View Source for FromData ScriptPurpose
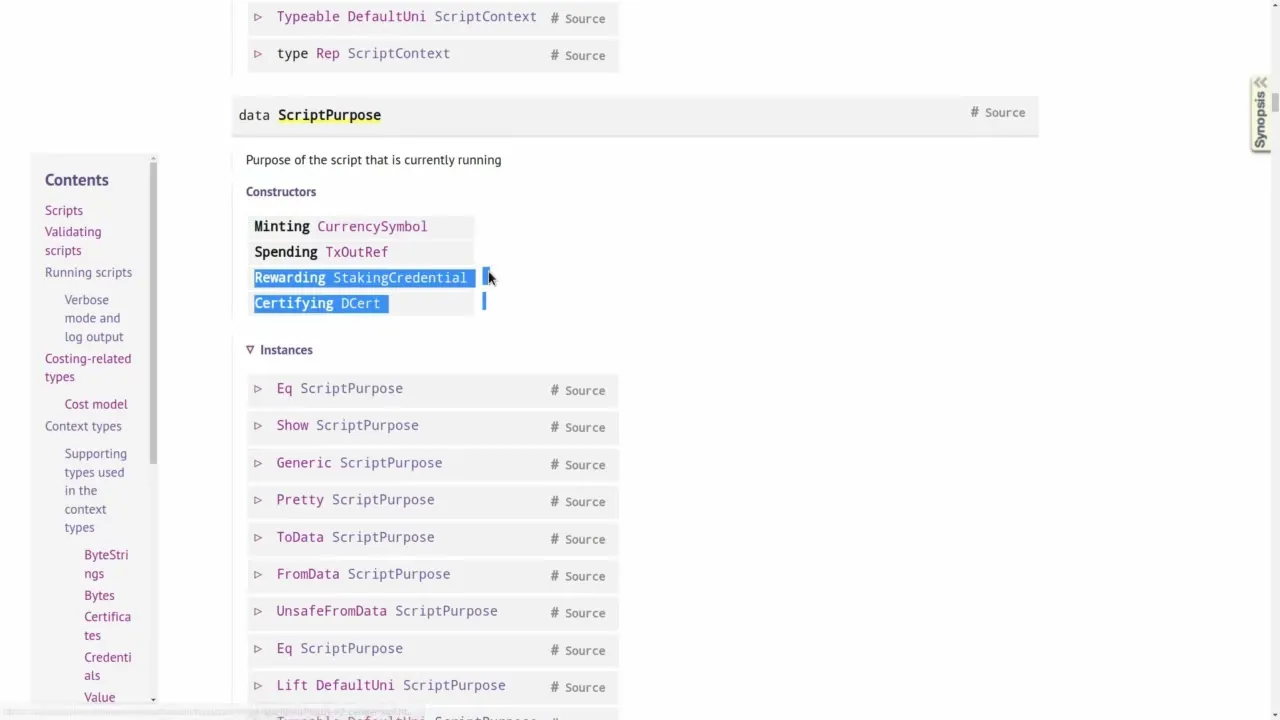This screenshot has height=720, width=1280. coord(584,576)
